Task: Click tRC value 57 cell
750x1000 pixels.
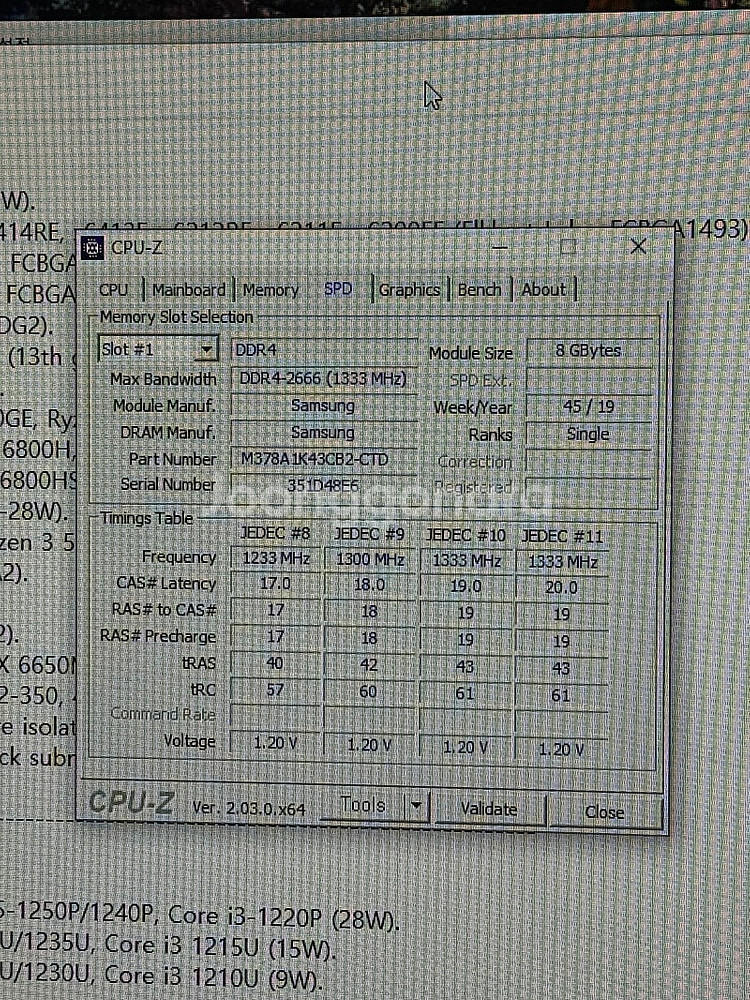Action: click(276, 690)
